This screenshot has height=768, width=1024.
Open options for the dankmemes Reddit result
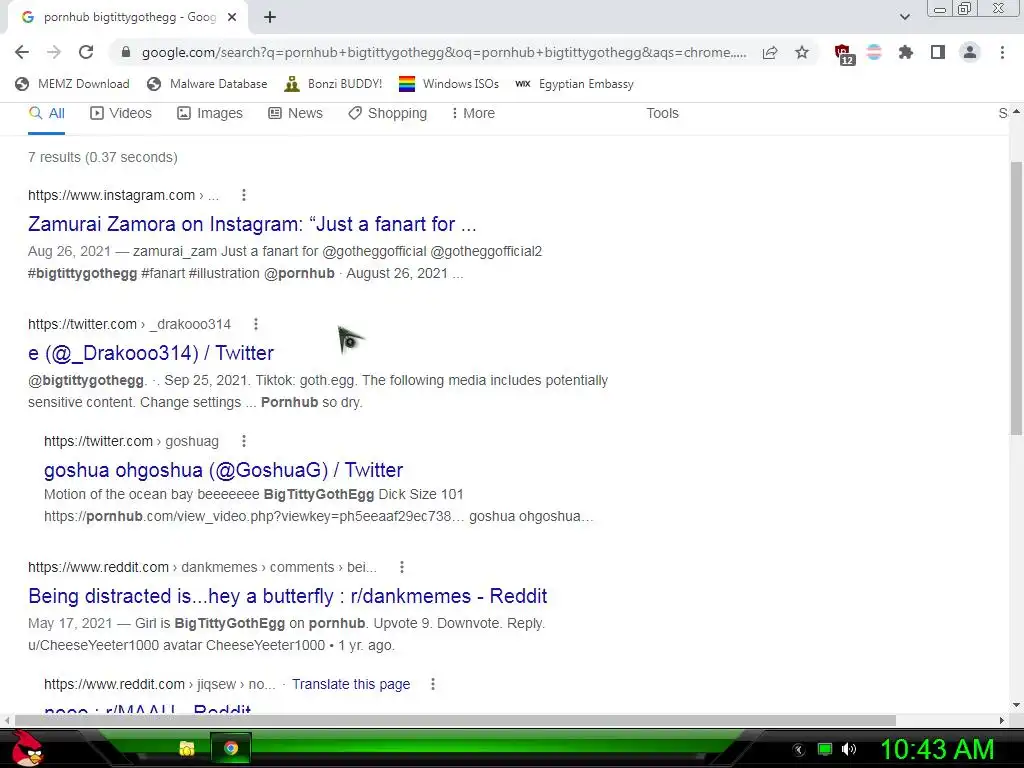point(402,567)
